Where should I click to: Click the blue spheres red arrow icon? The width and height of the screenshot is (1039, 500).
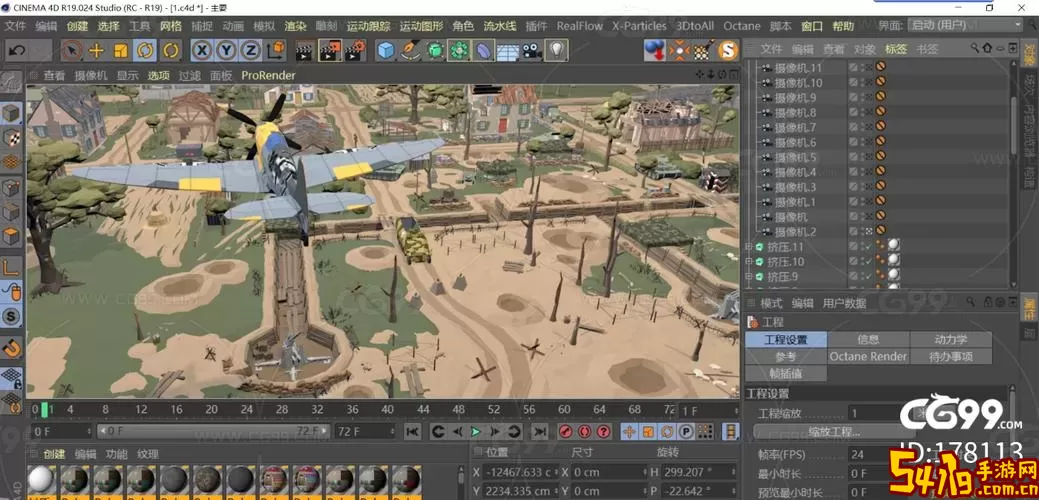pyautogui.click(x=655, y=50)
